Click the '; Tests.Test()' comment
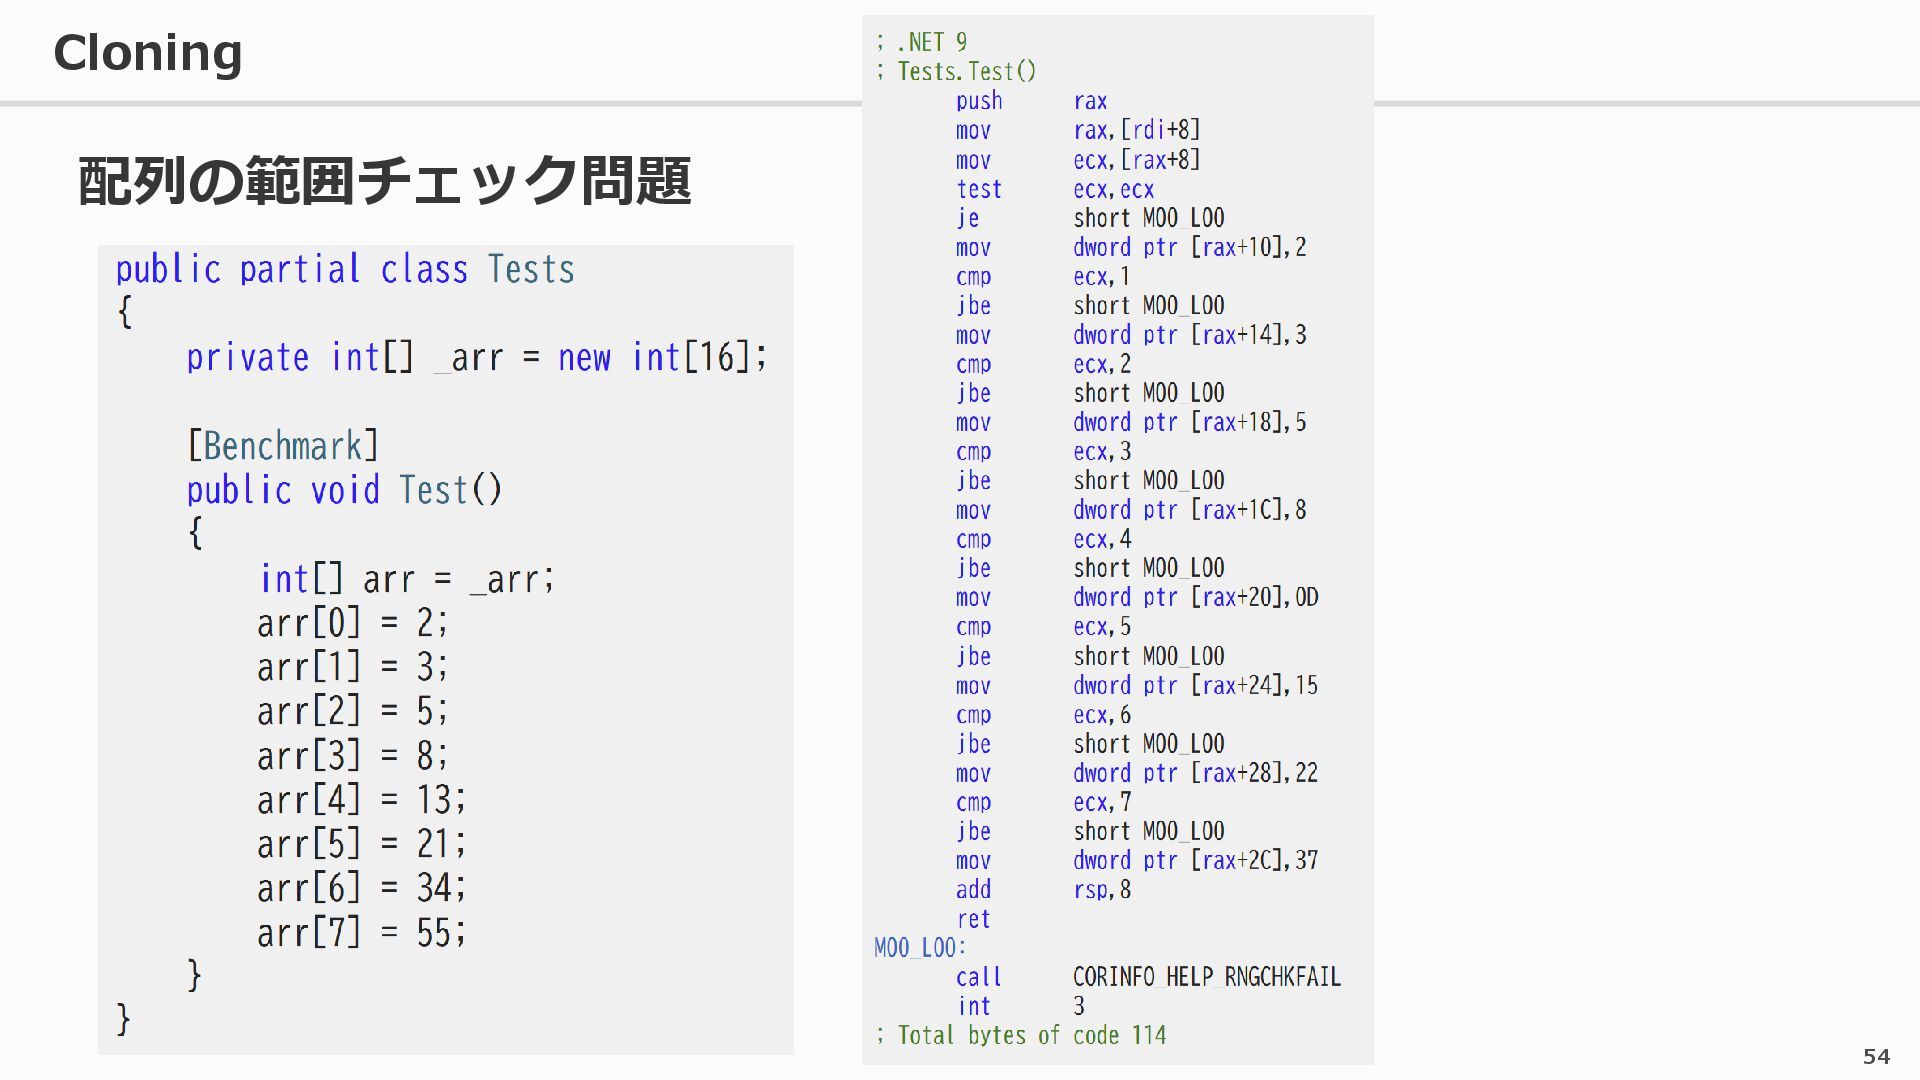 coord(956,71)
